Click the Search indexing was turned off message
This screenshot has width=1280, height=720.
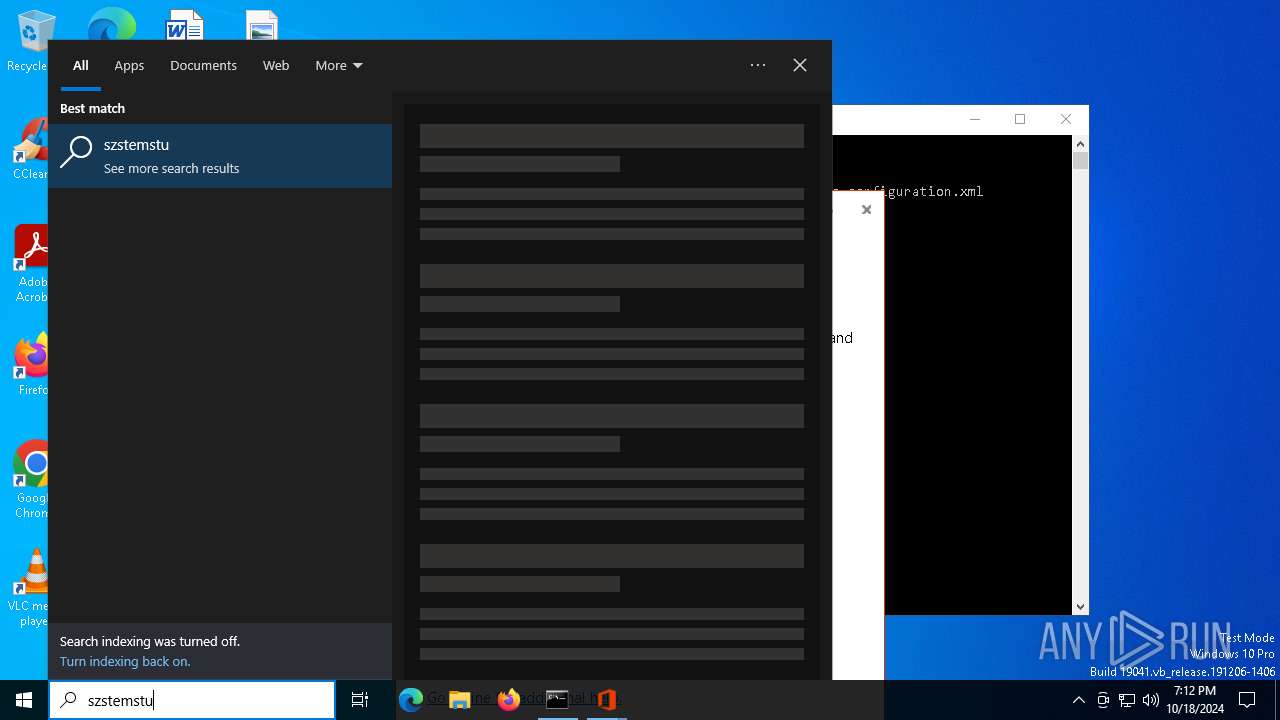pos(150,641)
